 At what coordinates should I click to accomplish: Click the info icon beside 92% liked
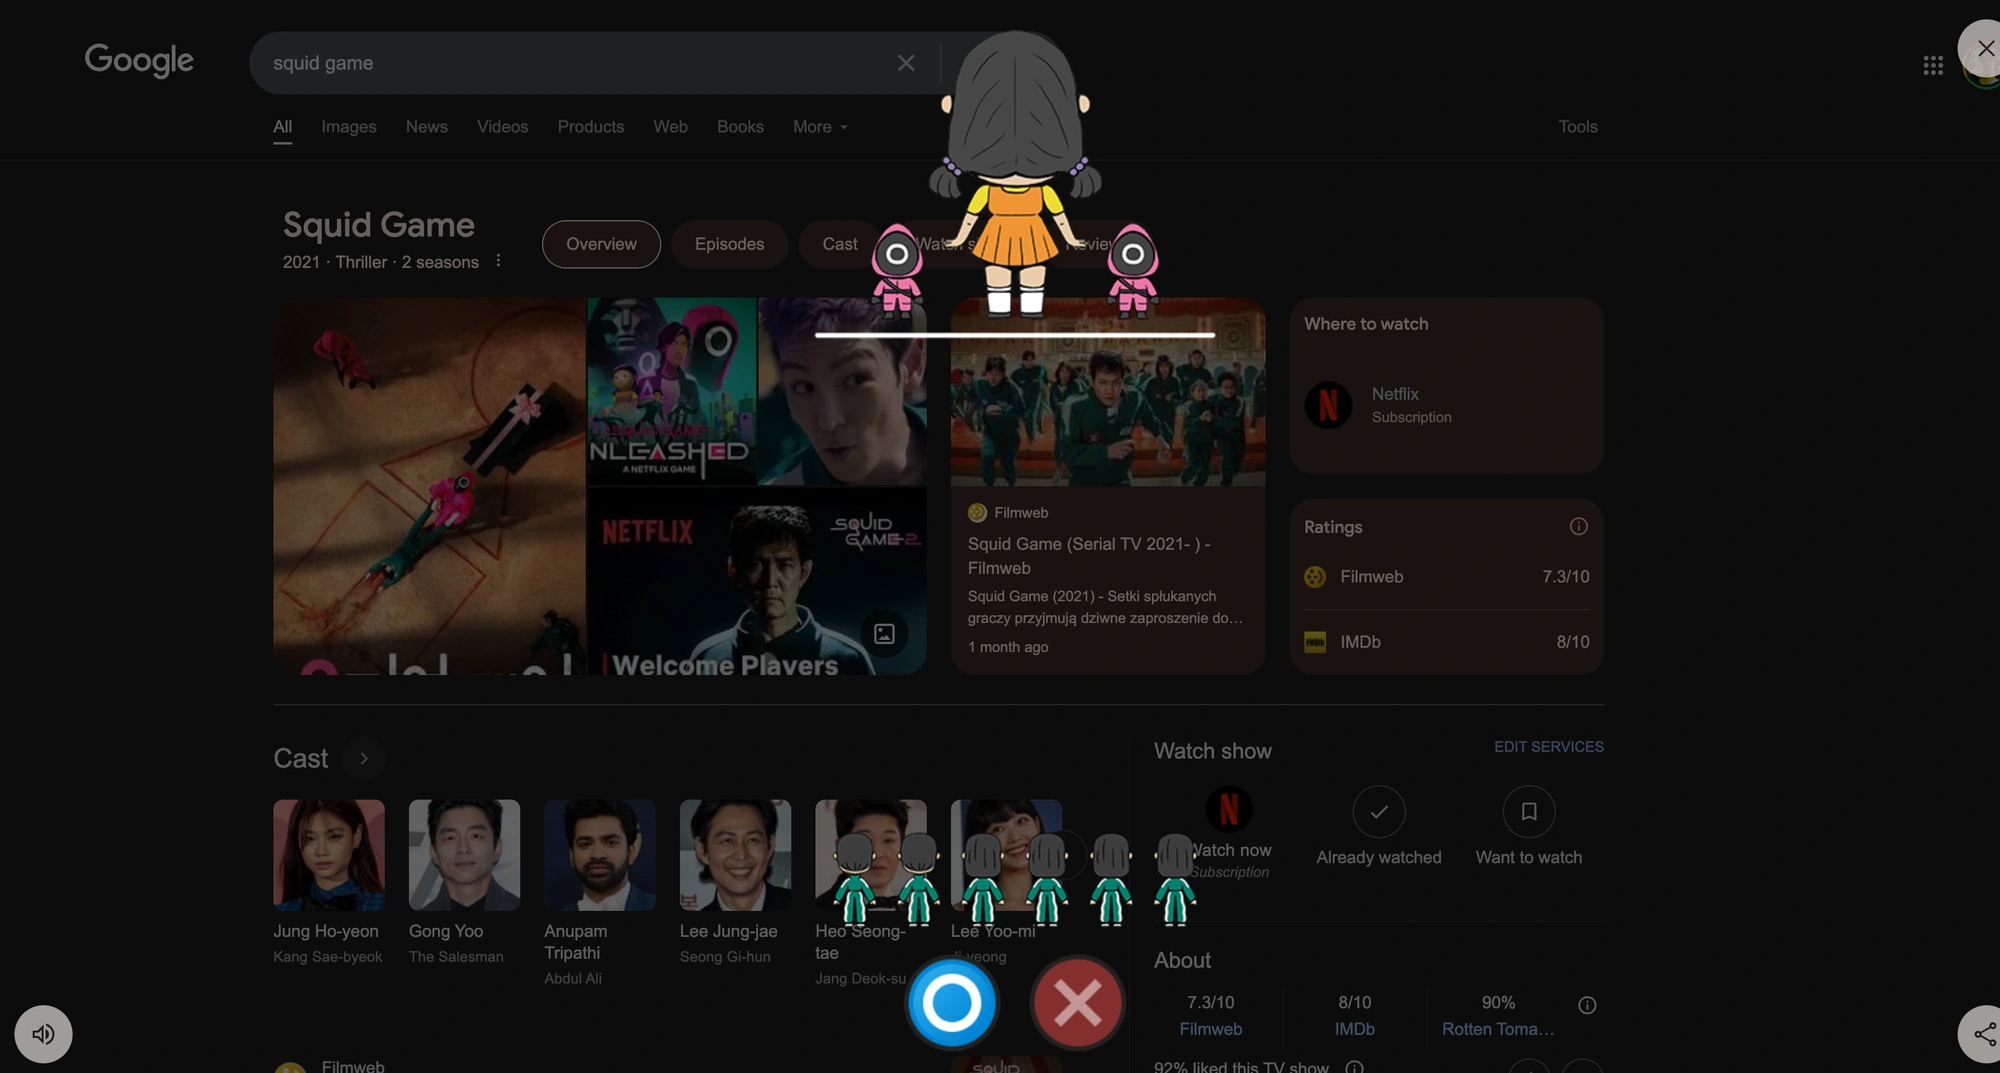point(1354,1067)
